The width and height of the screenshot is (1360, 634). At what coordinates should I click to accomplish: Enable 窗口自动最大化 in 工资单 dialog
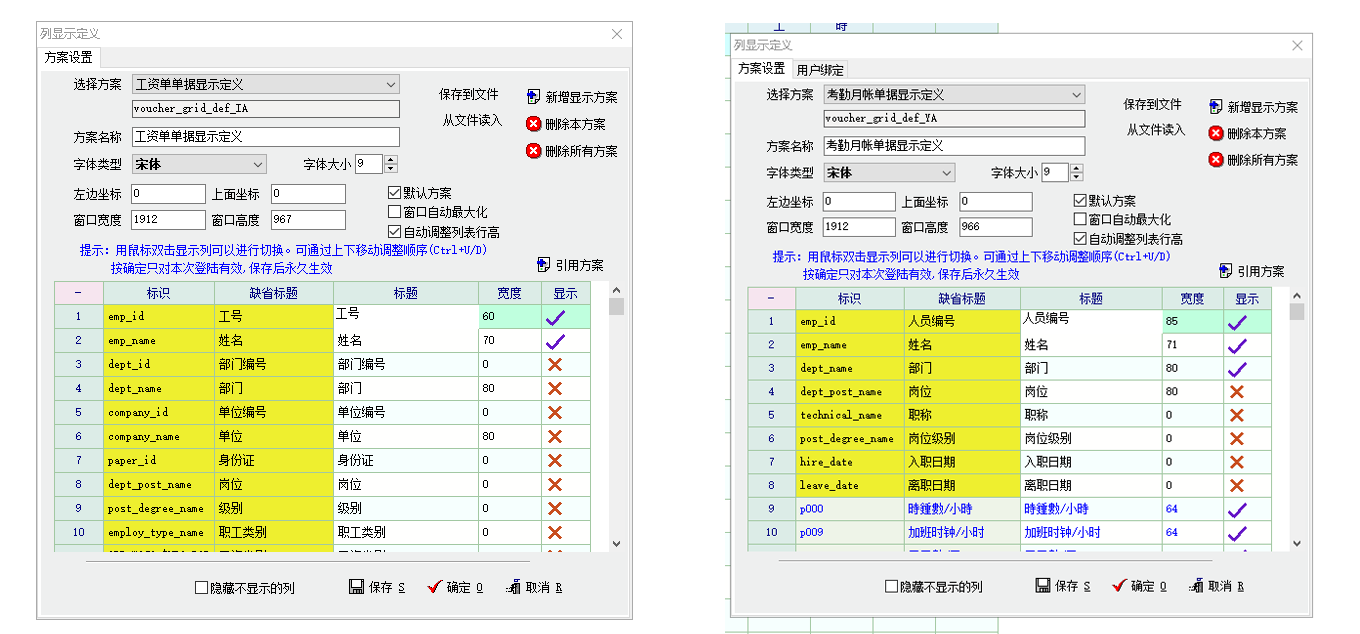click(394, 212)
